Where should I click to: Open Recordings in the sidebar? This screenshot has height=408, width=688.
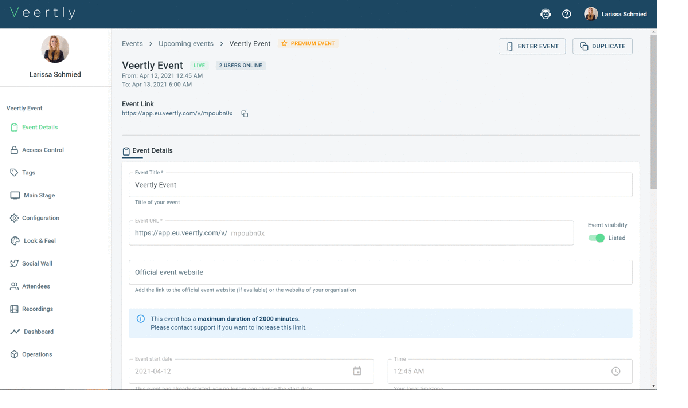point(31,309)
